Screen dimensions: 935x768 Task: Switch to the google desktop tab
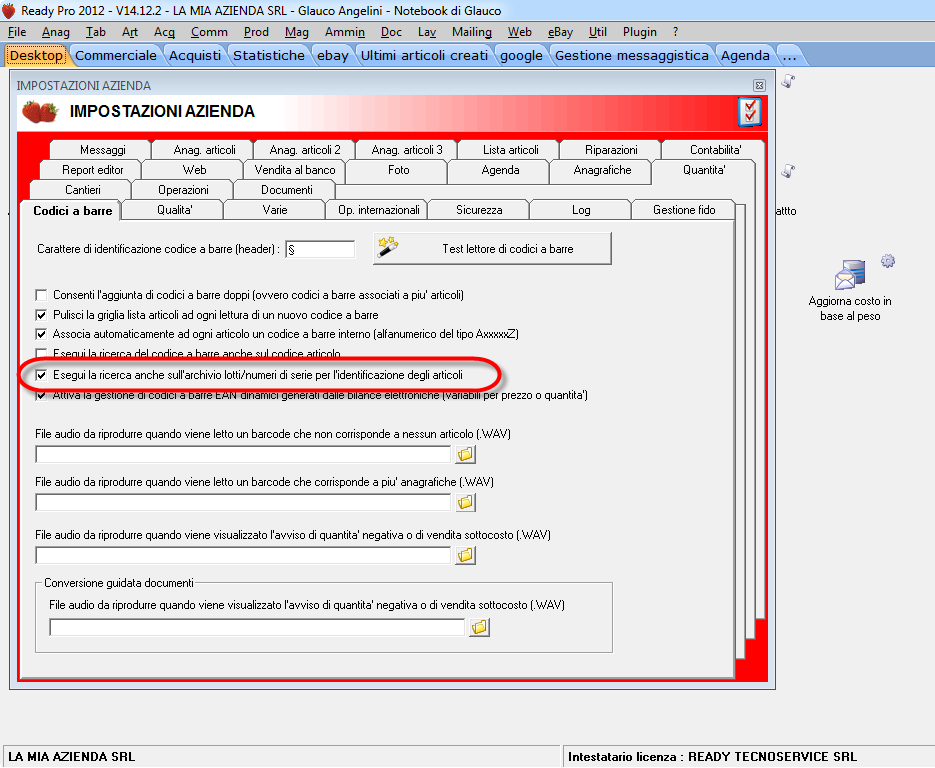(x=521, y=55)
